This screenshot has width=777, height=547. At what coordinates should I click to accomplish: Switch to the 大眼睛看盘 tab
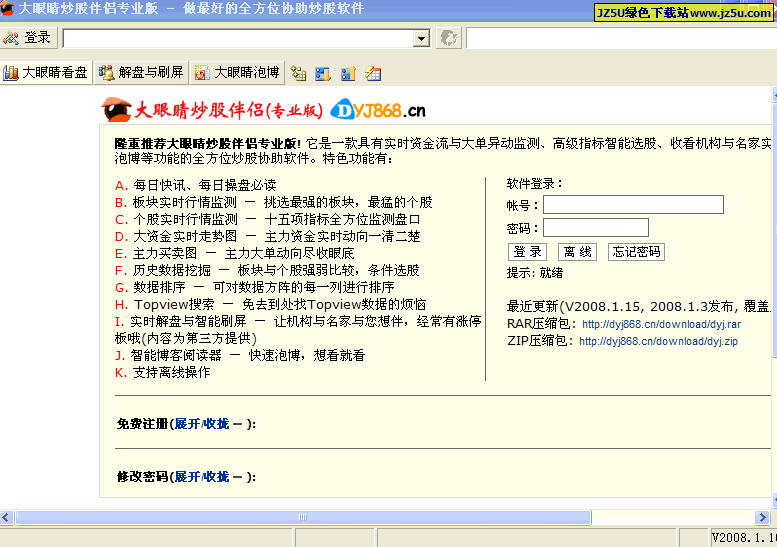(x=46, y=73)
